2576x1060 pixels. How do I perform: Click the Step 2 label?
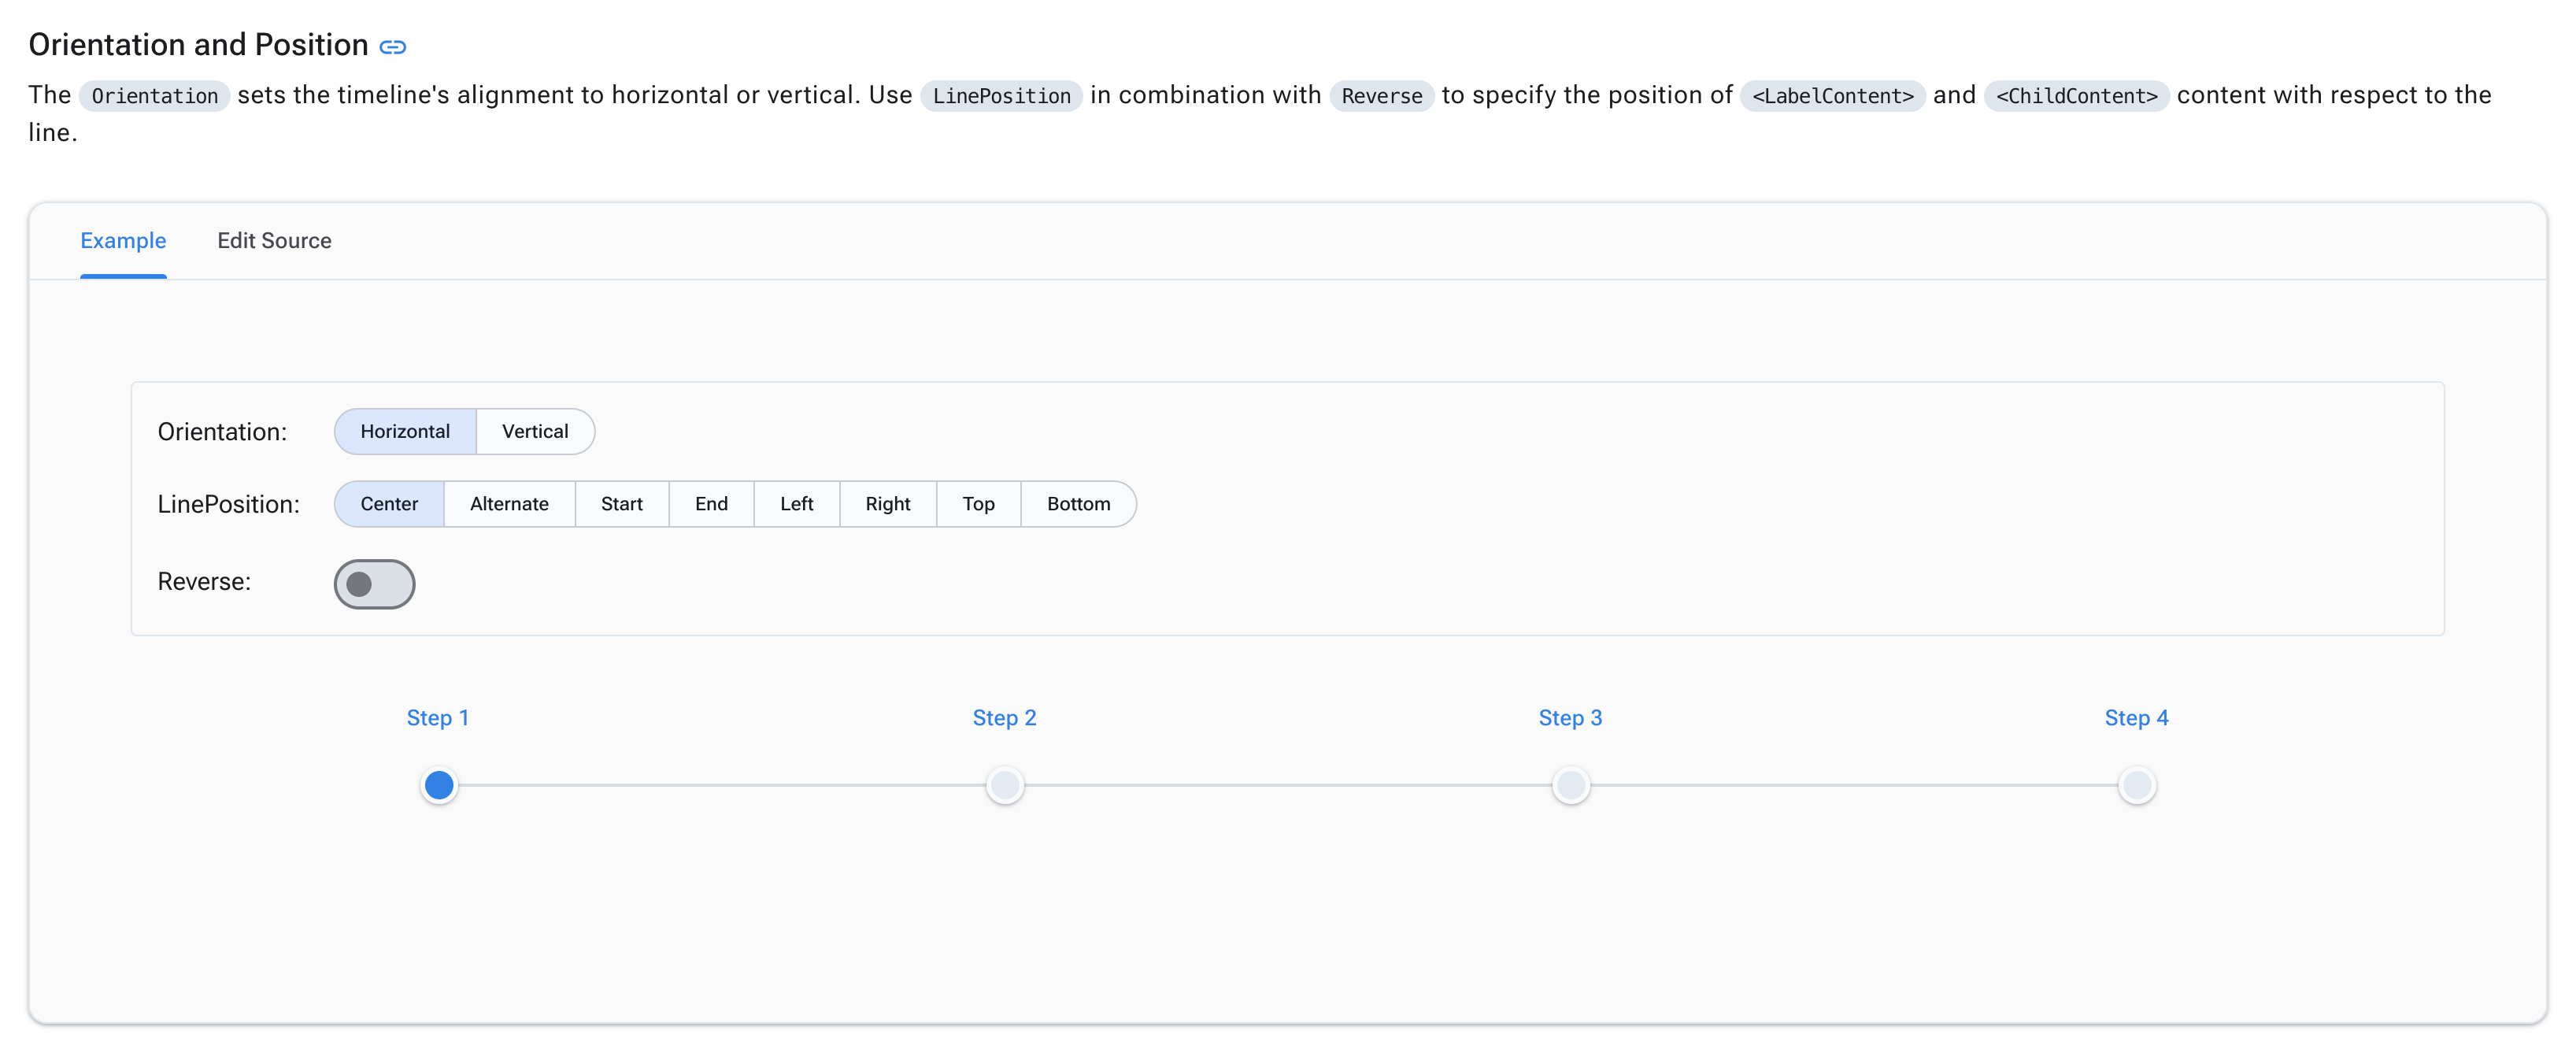click(x=1005, y=718)
